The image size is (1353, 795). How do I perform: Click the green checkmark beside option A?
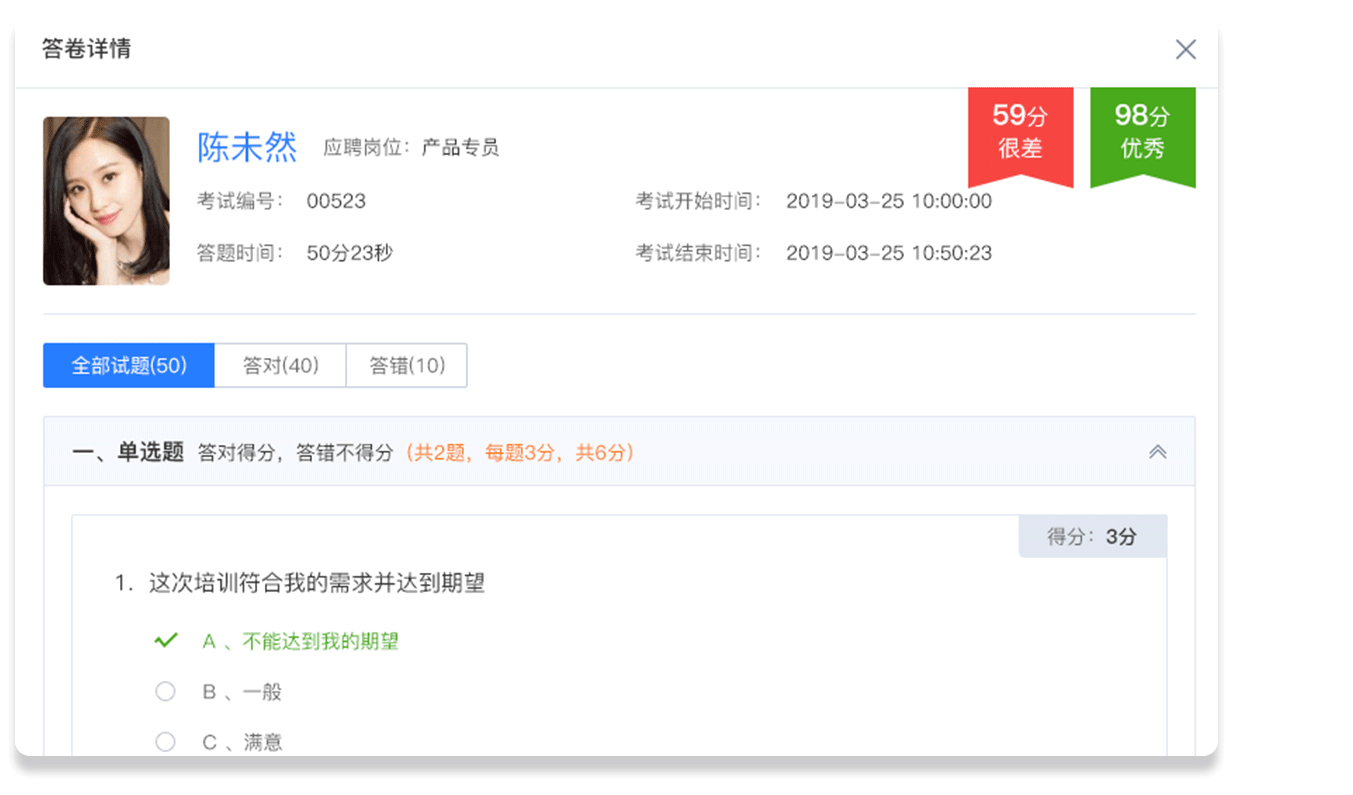[x=166, y=641]
